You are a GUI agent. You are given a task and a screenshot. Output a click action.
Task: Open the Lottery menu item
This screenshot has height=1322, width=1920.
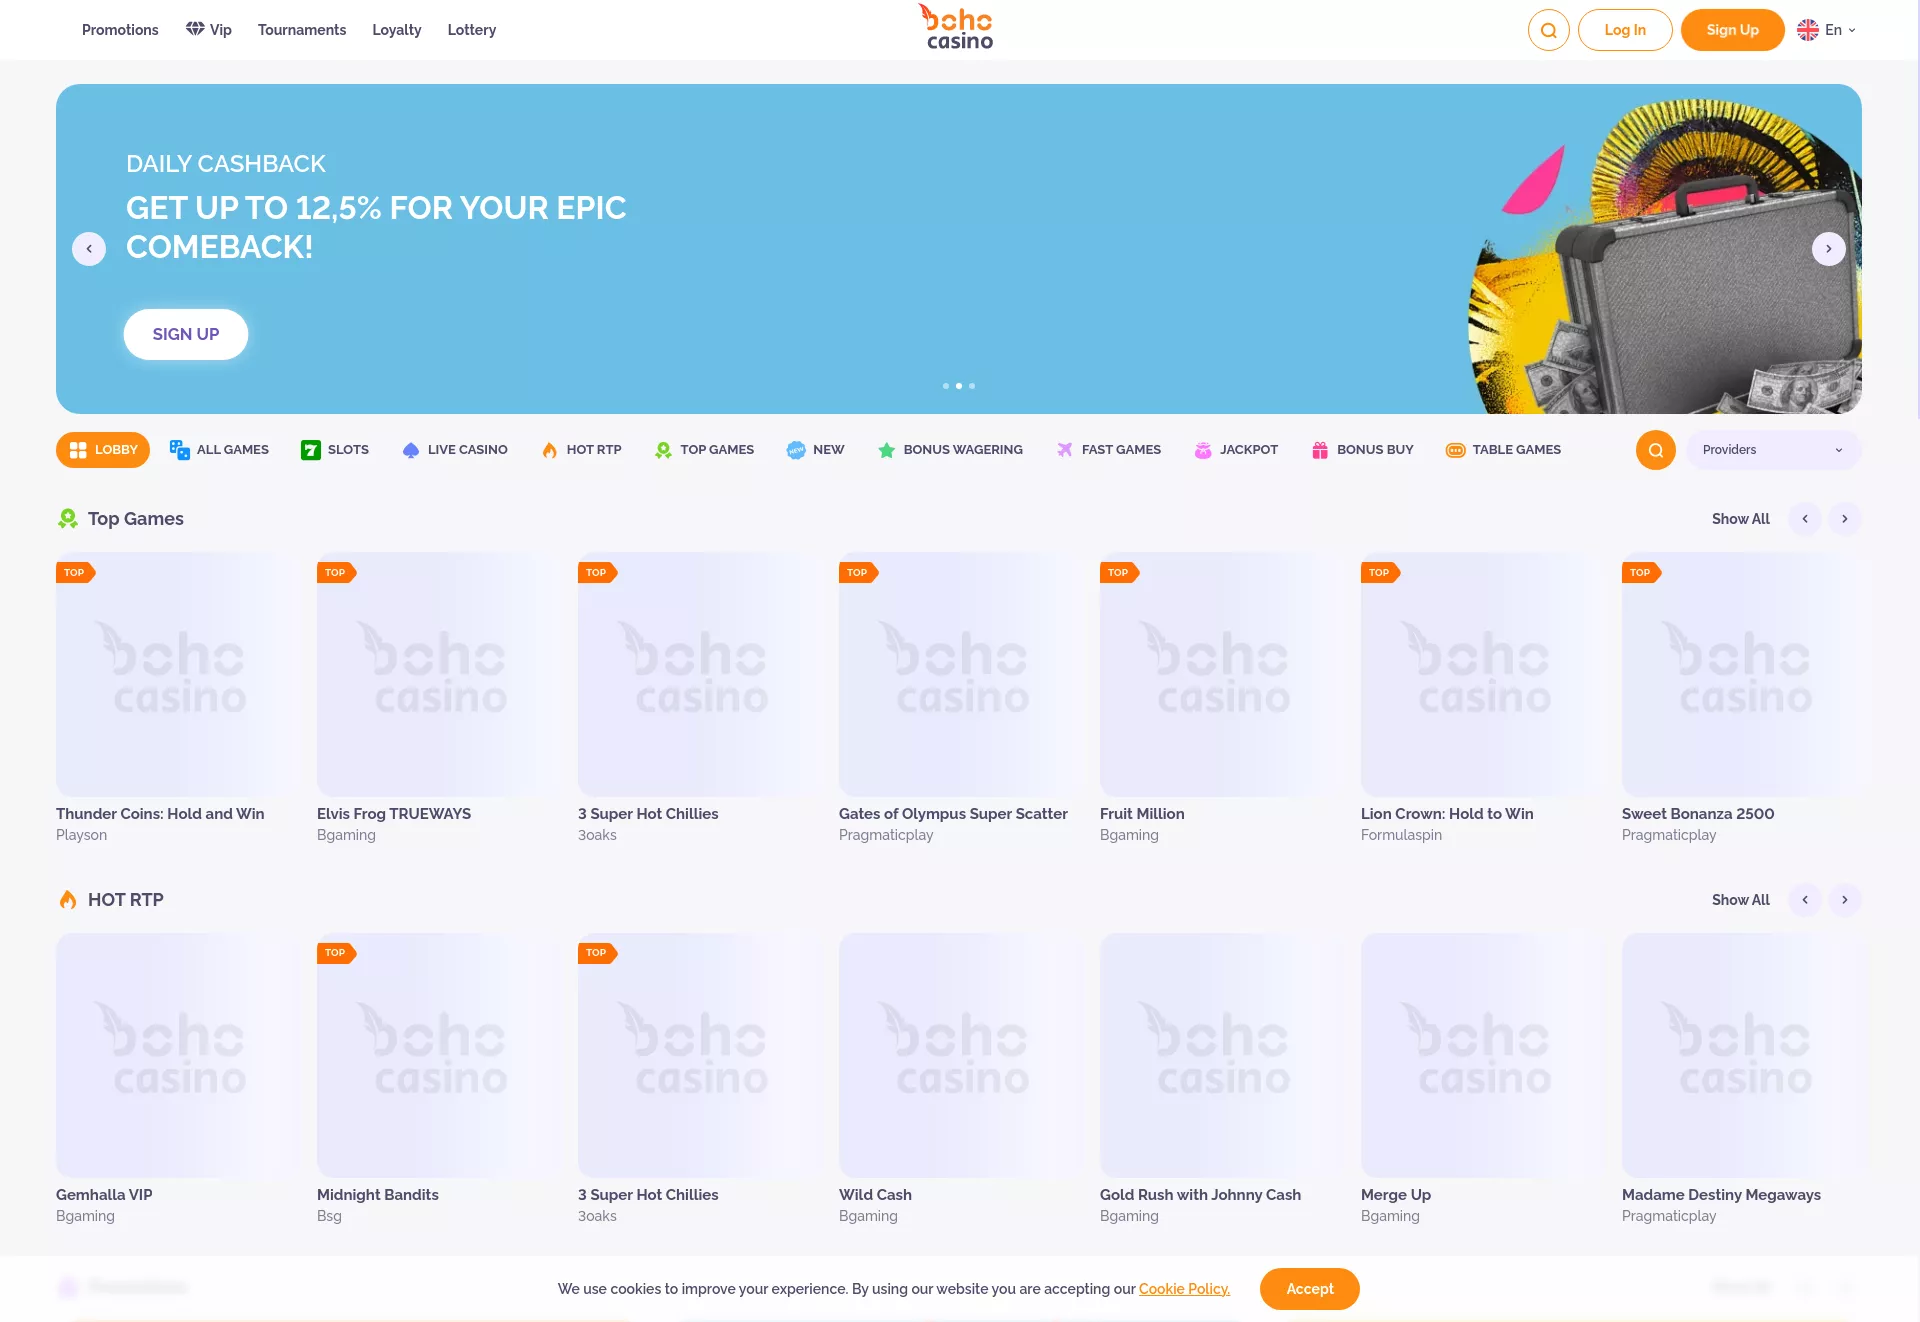tap(472, 30)
